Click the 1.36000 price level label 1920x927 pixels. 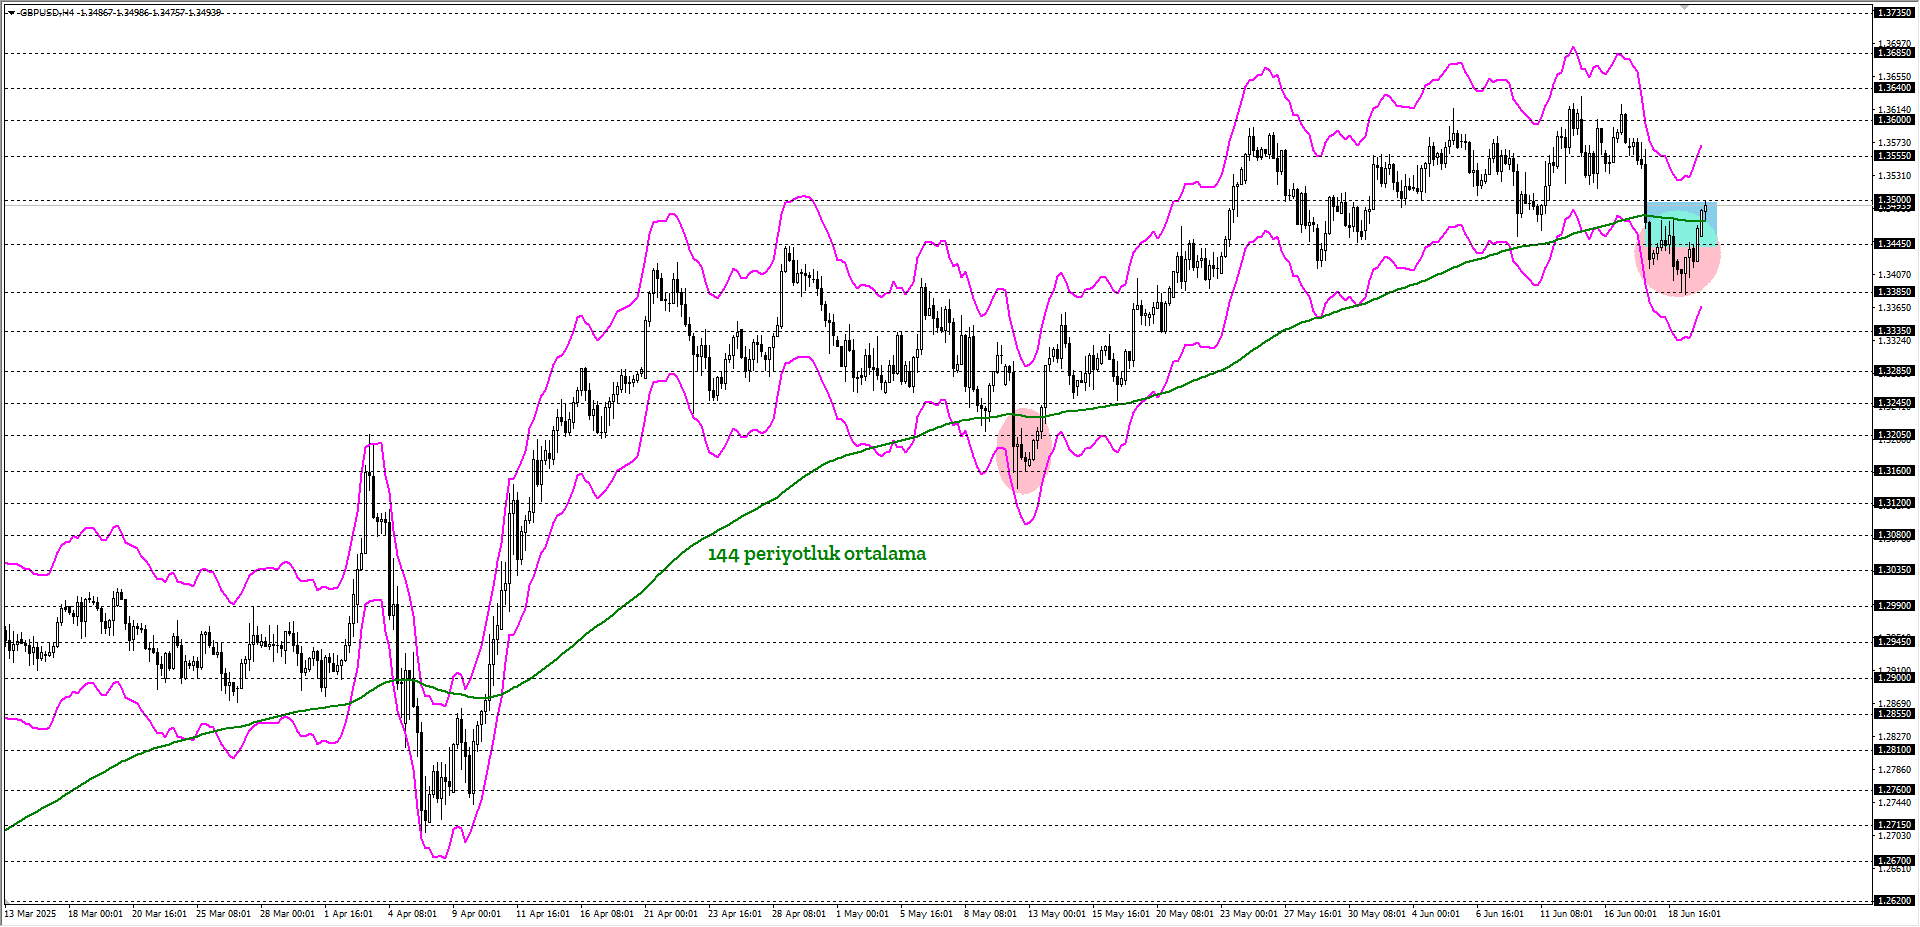1894,120
